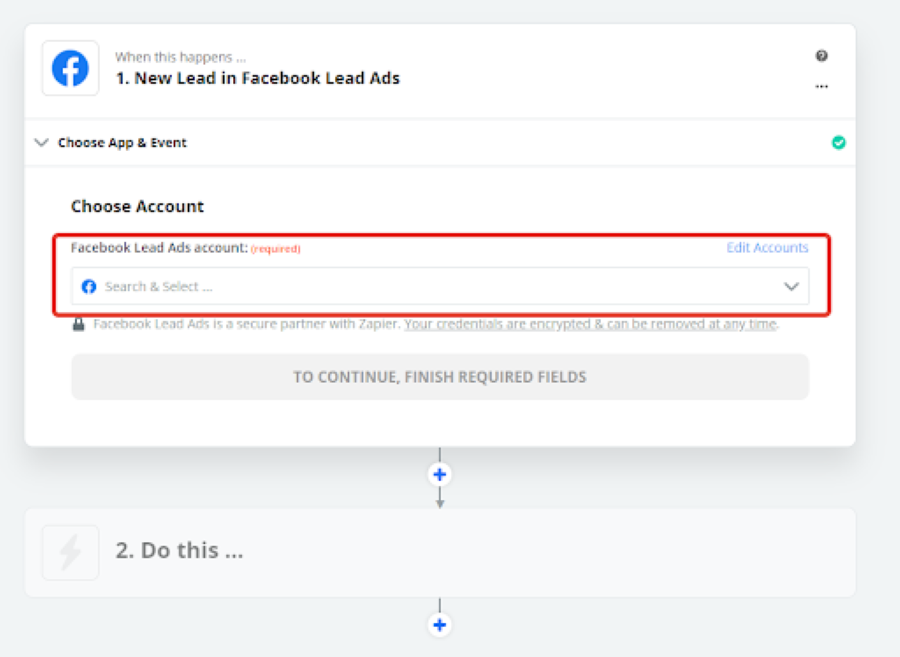Click the Choose Account heading
Viewport: 900px width, 657px height.
pos(137,206)
